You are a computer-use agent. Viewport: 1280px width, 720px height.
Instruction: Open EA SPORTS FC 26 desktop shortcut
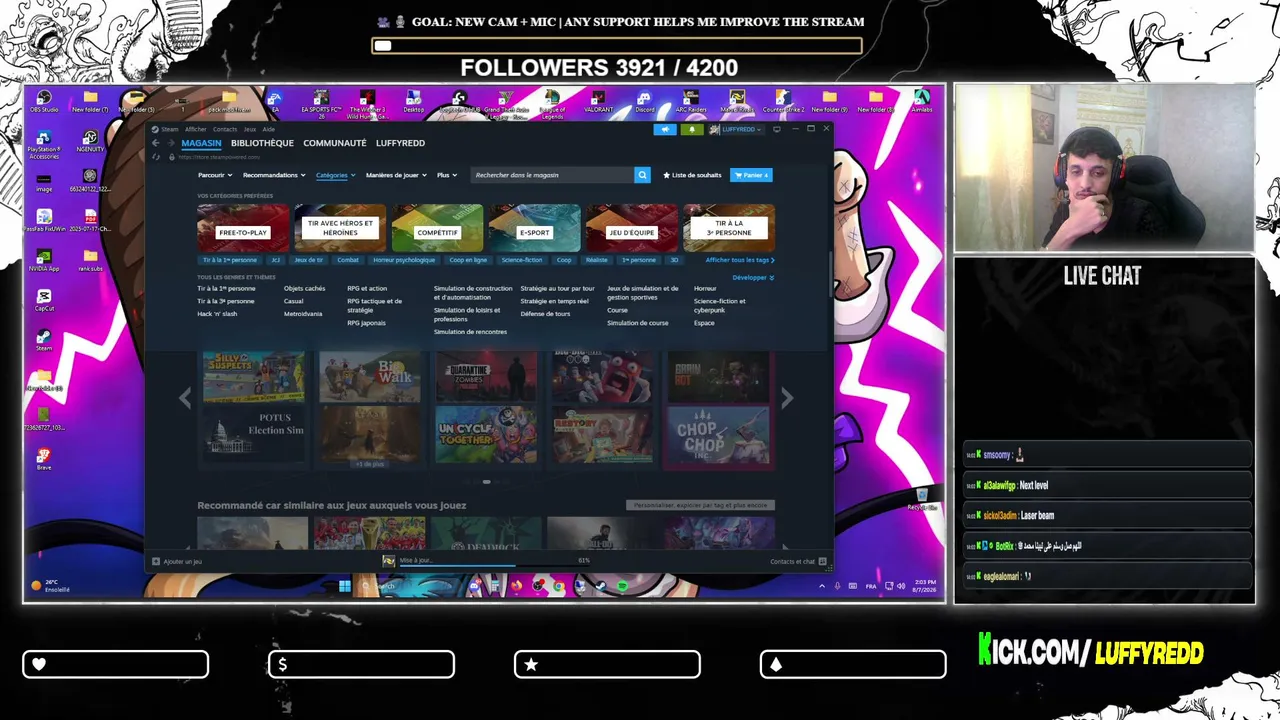(x=321, y=103)
